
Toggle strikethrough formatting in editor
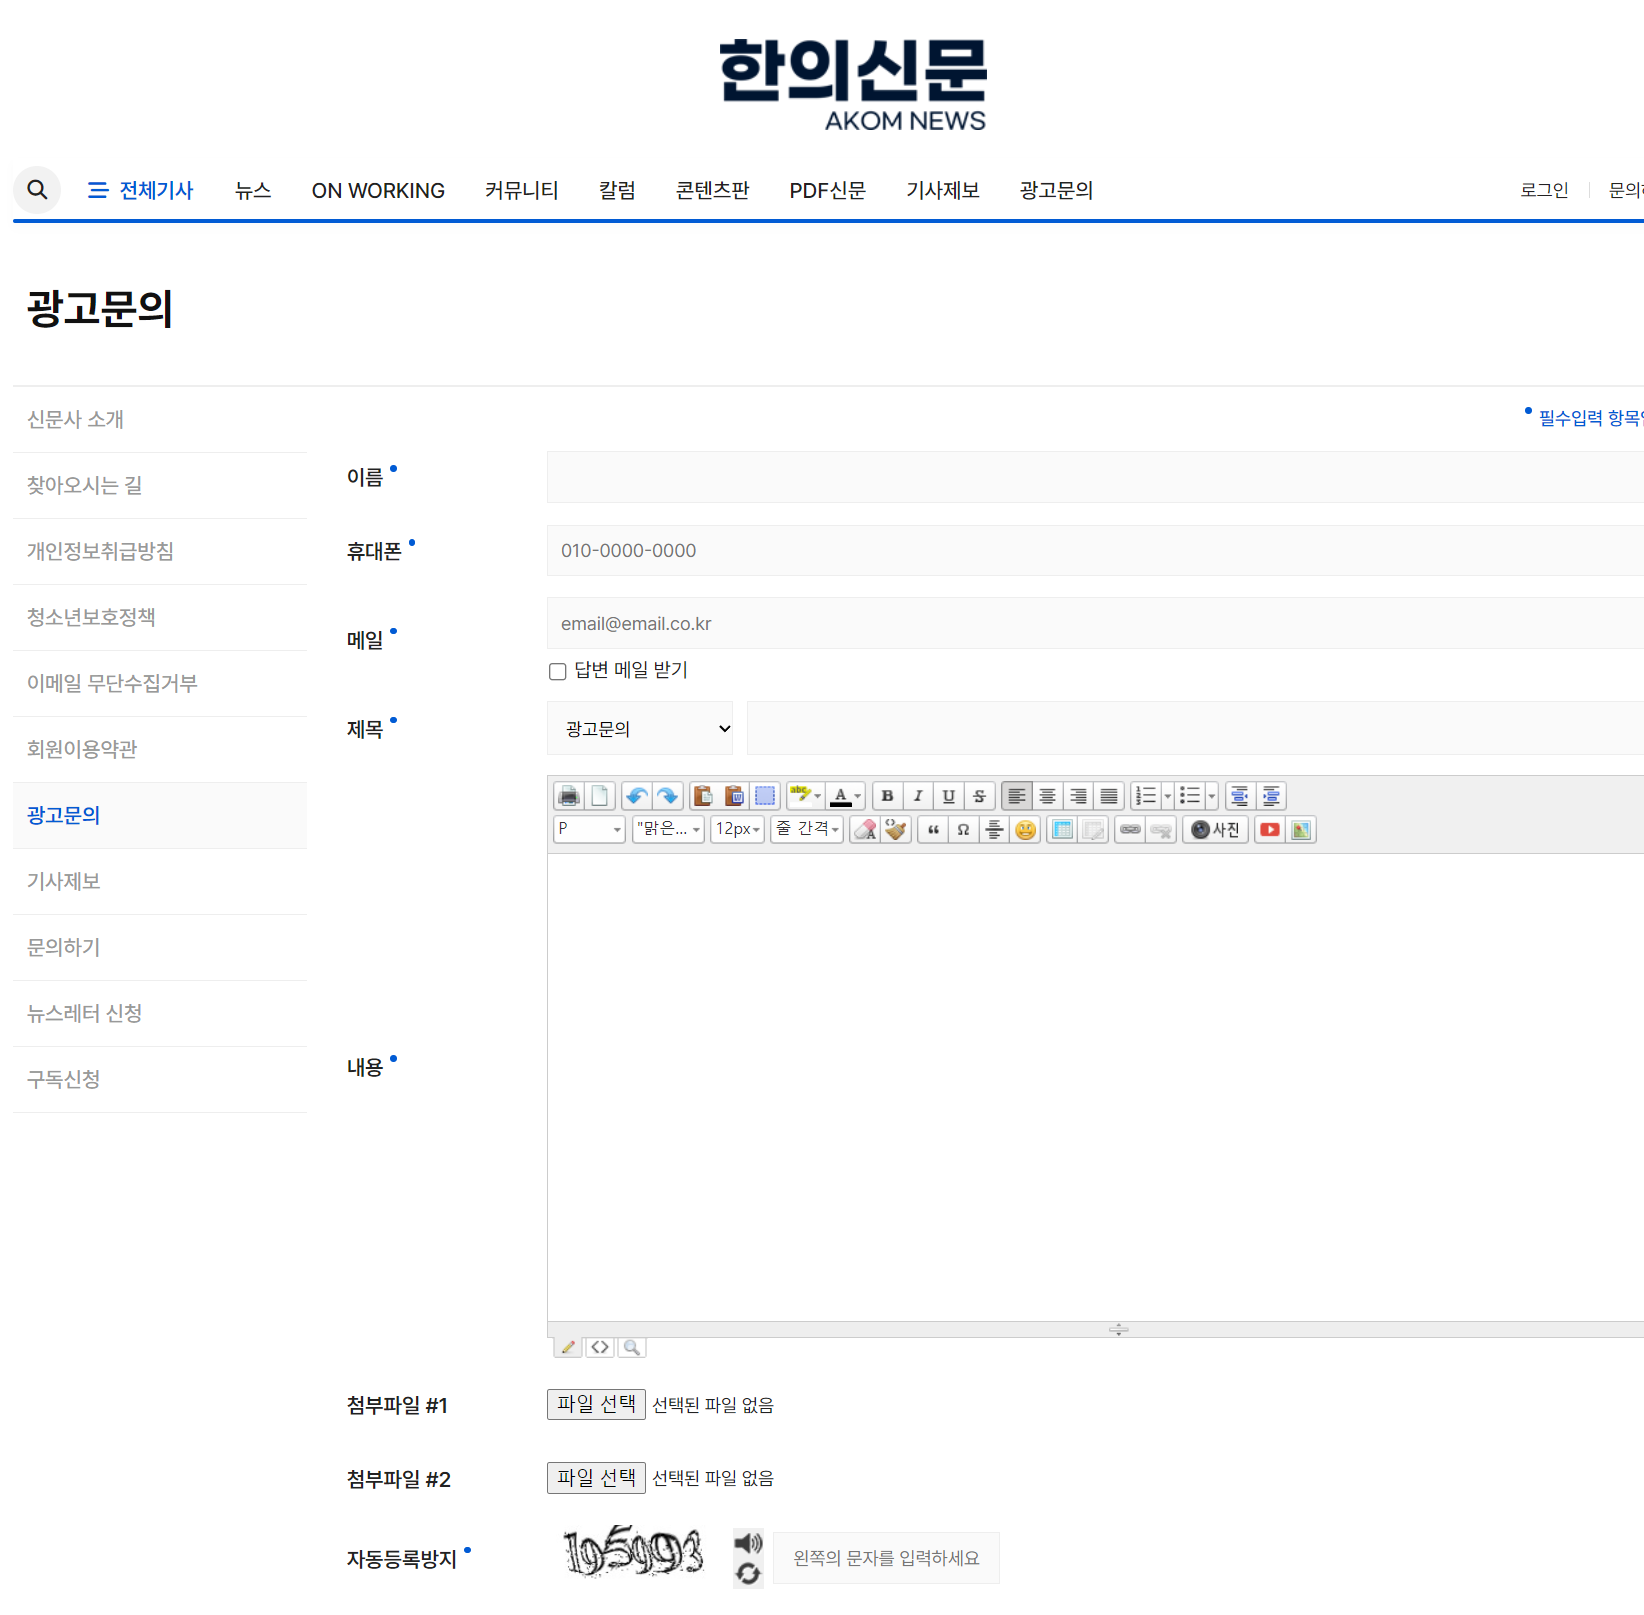click(980, 796)
